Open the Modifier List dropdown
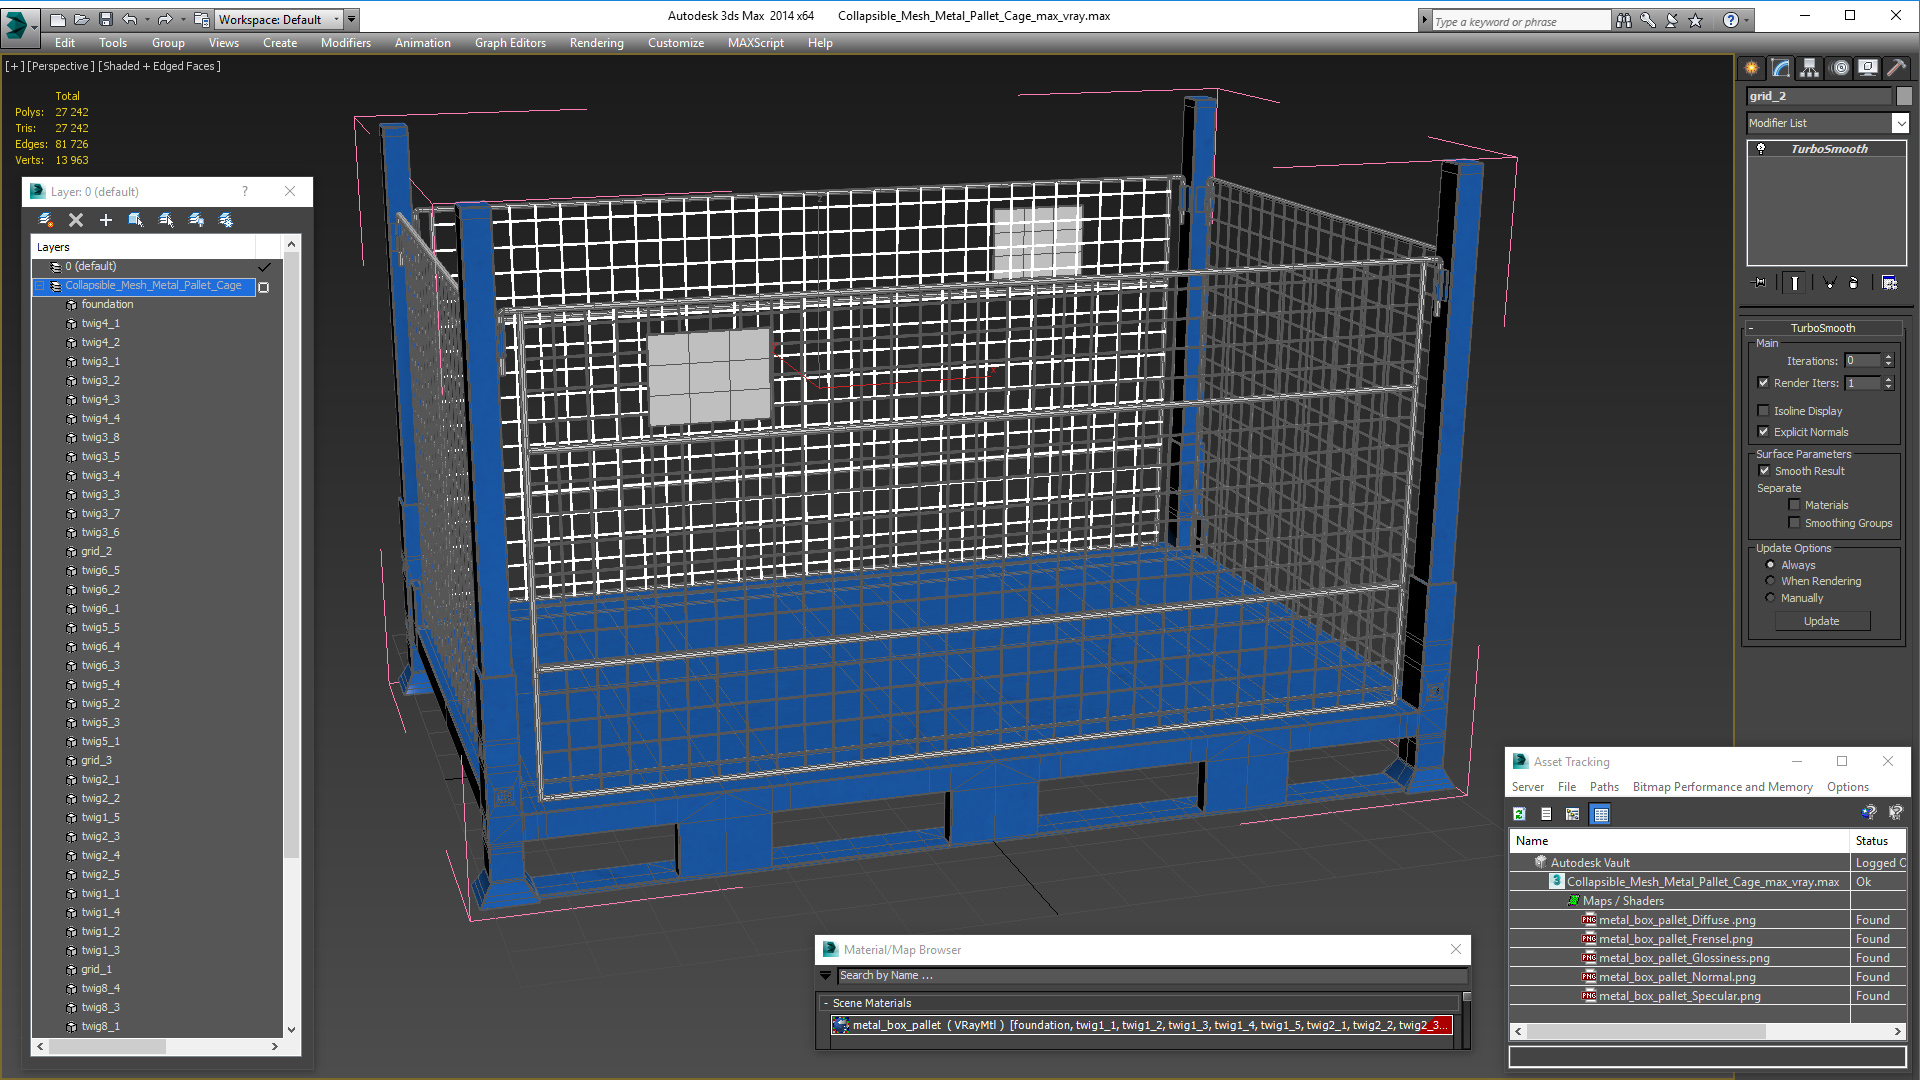The image size is (1920, 1080). (x=1900, y=123)
